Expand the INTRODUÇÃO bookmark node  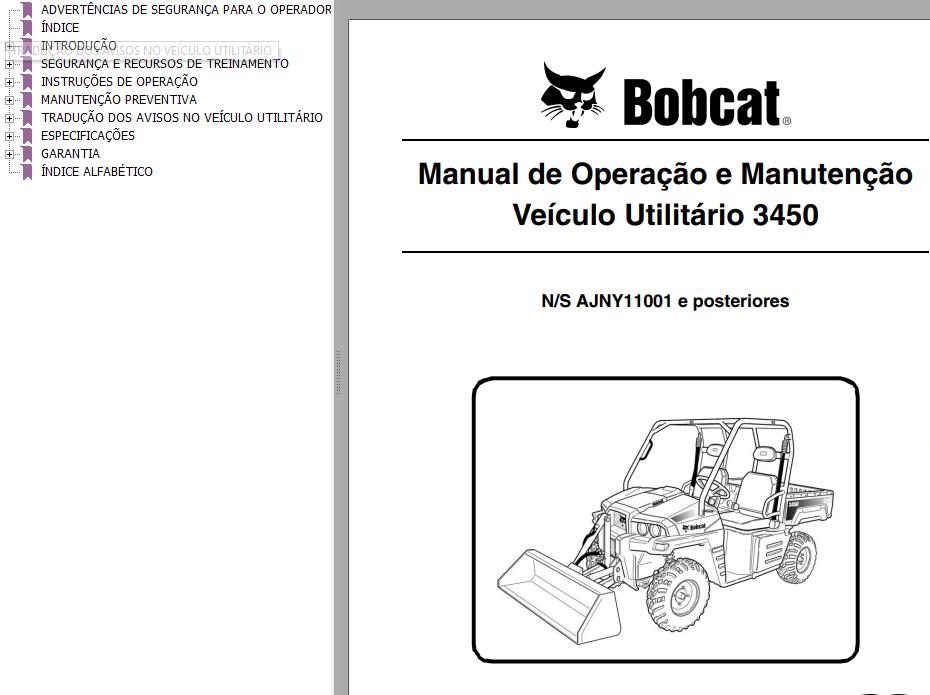pyautogui.click(x=9, y=46)
